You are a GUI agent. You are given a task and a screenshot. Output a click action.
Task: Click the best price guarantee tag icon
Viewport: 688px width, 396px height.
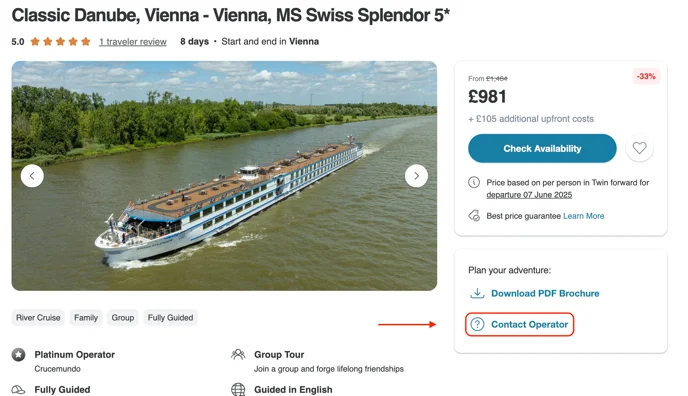(474, 216)
